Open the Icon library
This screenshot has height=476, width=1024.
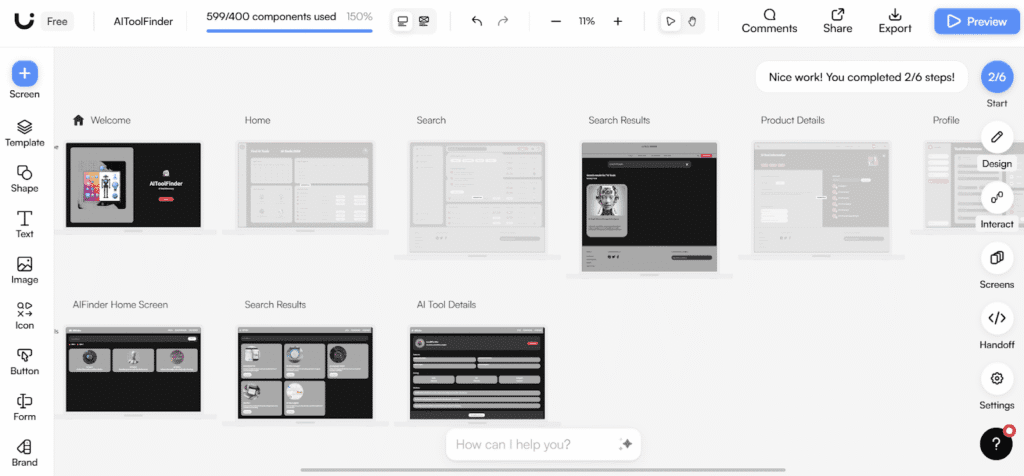pos(25,312)
